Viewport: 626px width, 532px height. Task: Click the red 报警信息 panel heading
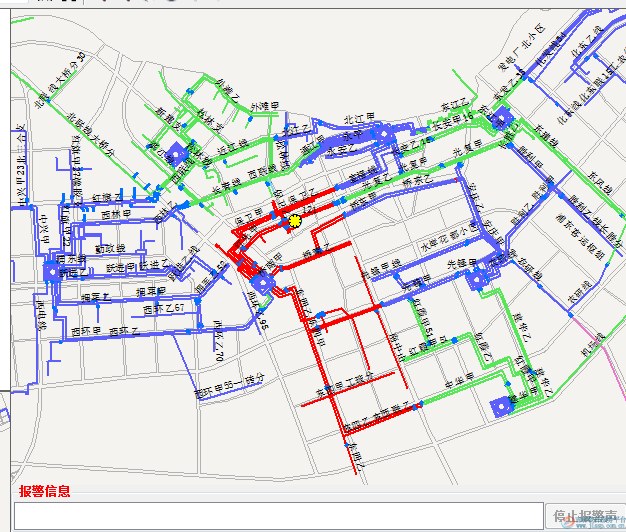pos(45,491)
